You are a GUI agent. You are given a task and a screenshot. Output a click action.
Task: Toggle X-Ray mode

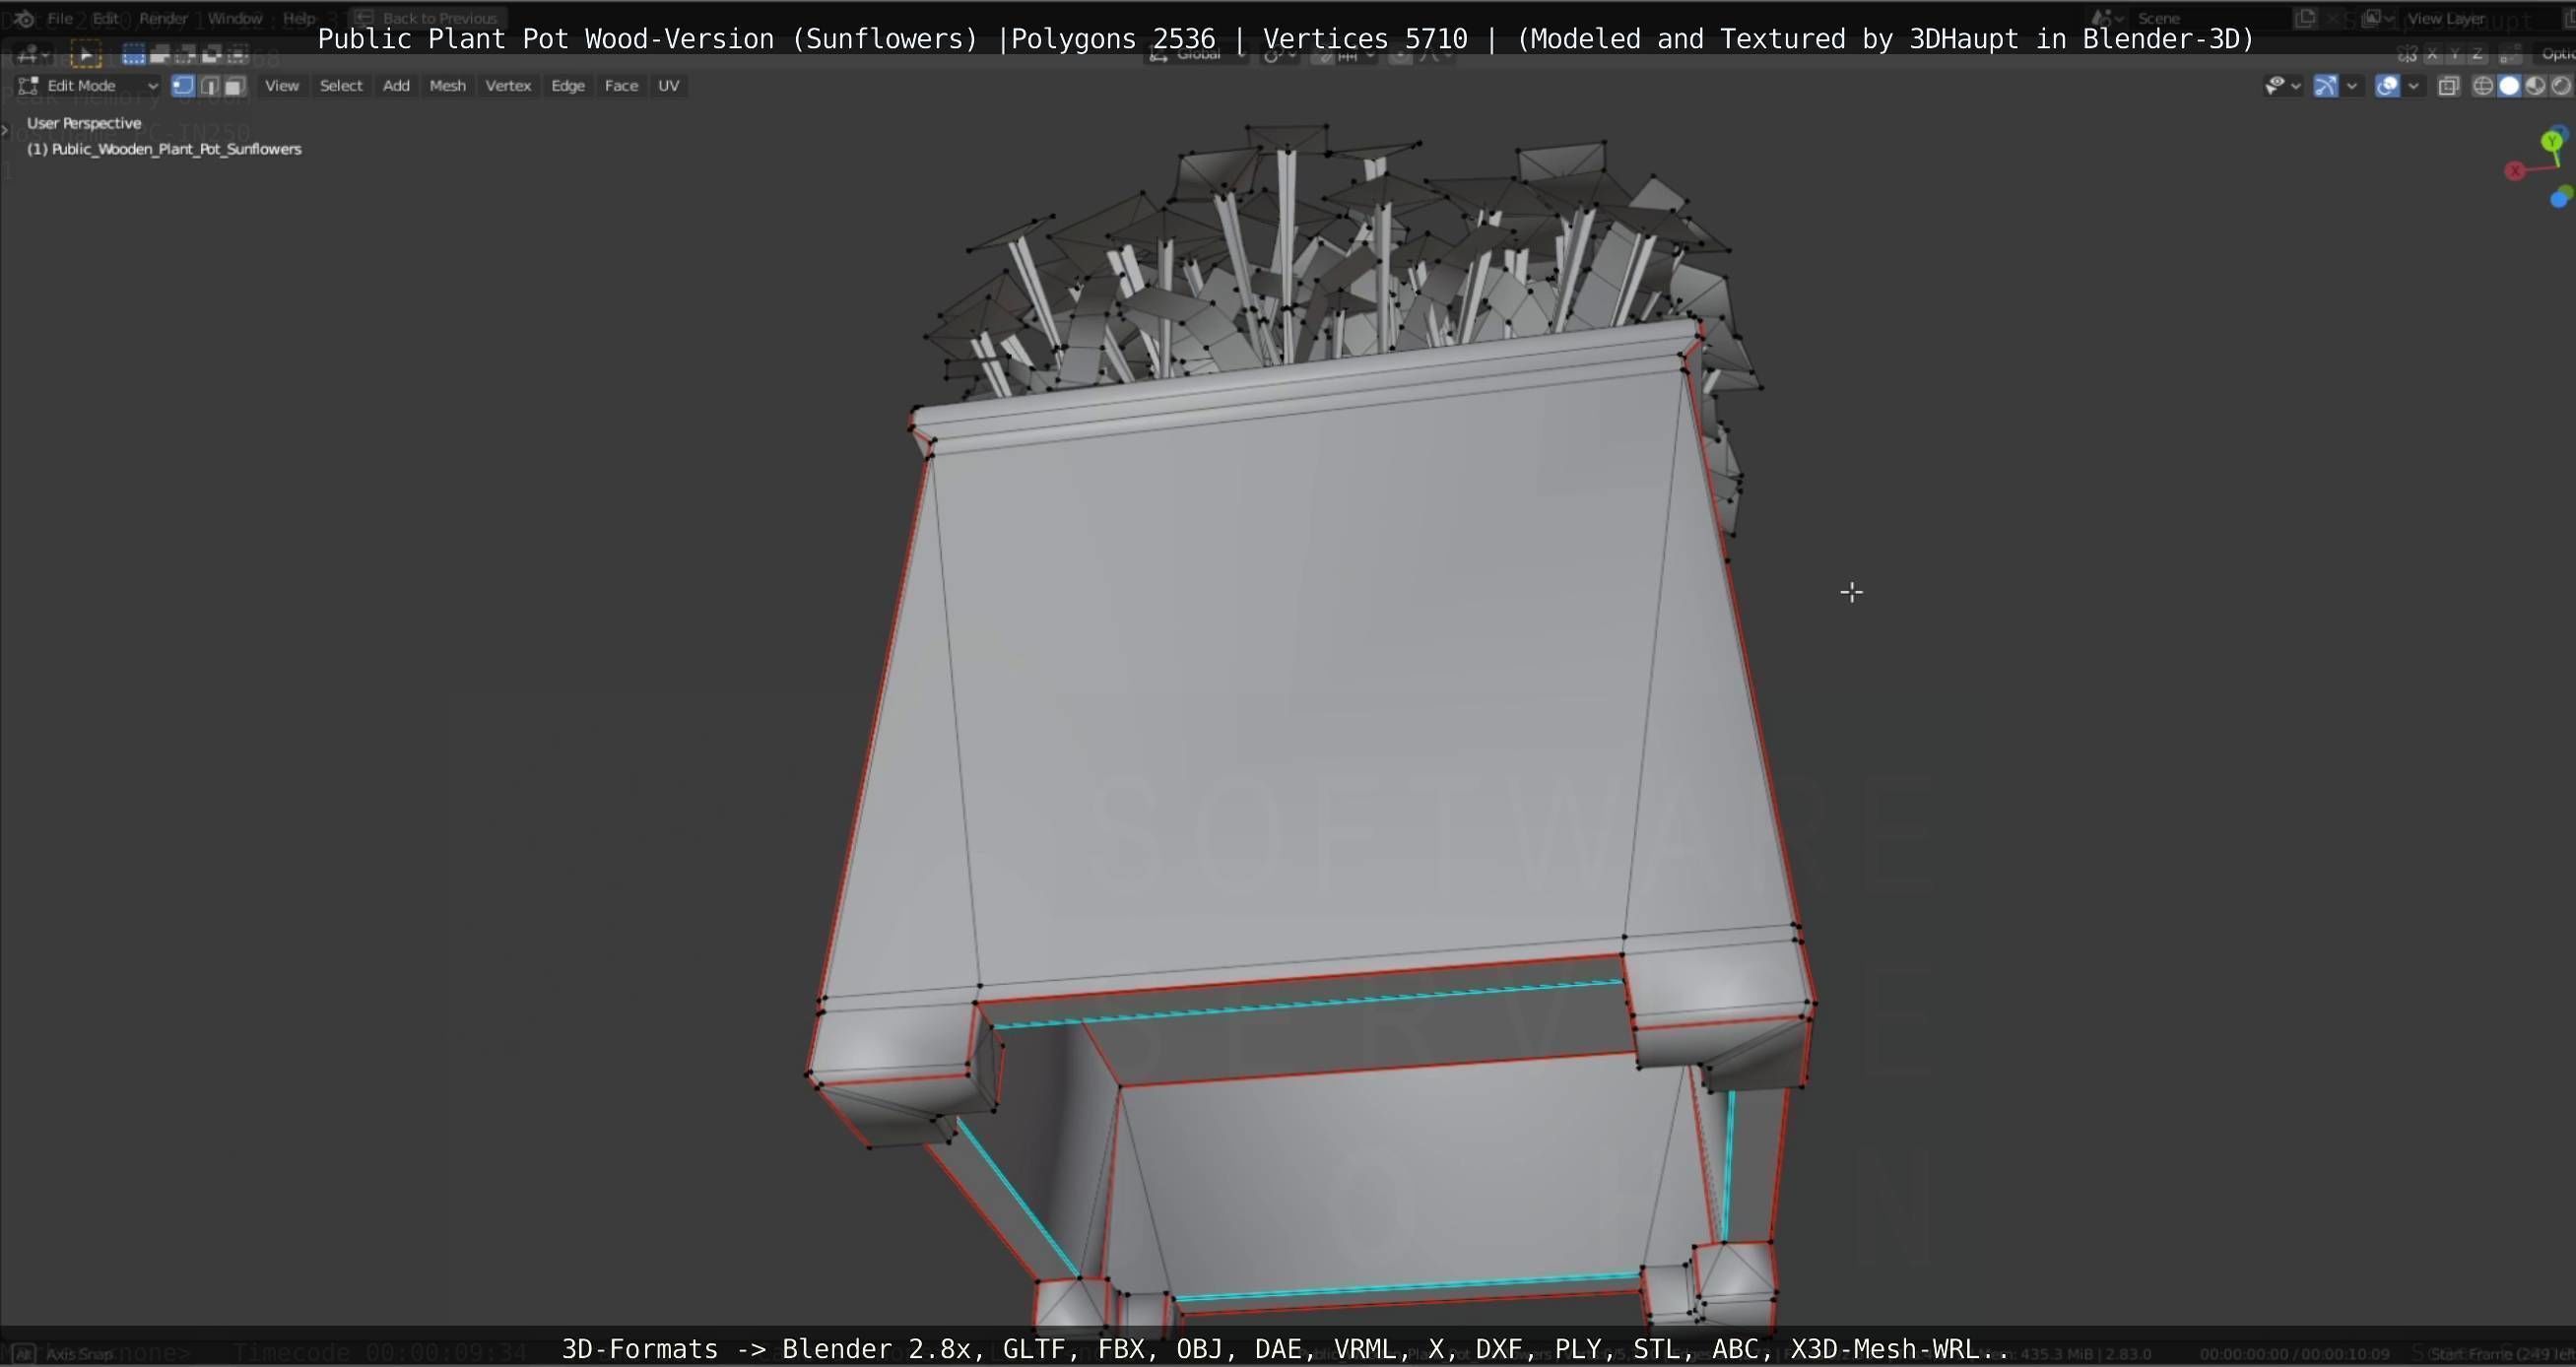2448,86
